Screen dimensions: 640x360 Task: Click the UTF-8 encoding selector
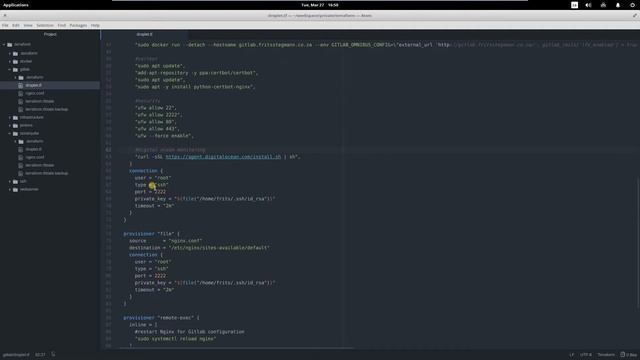click(586, 355)
